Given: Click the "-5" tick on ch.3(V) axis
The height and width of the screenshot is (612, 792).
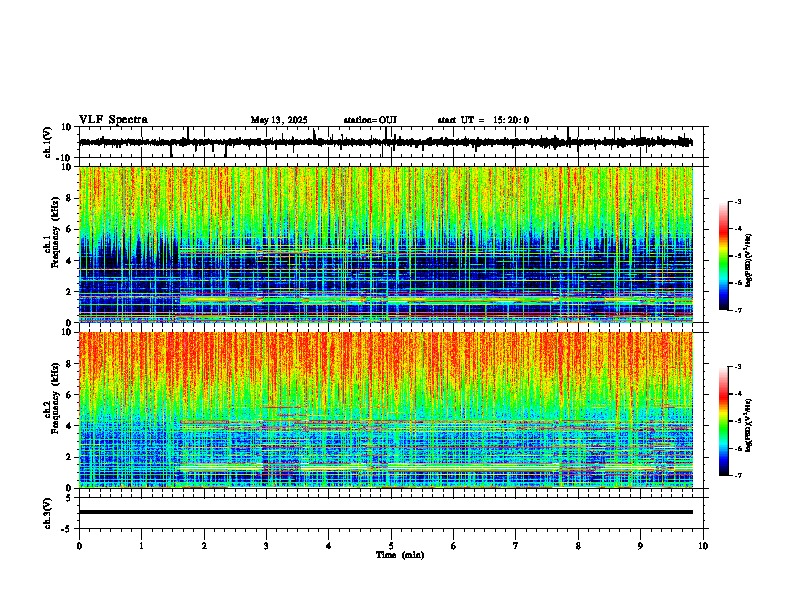Looking at the screenshot, I should click(x=68, y=529).
